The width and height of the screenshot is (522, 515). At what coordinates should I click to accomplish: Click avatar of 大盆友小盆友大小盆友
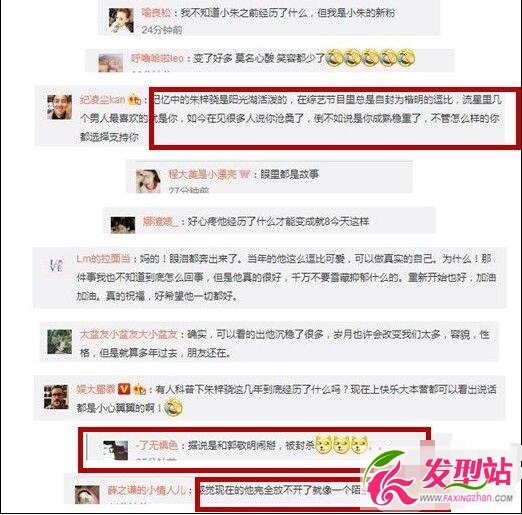tap(60, 342)
